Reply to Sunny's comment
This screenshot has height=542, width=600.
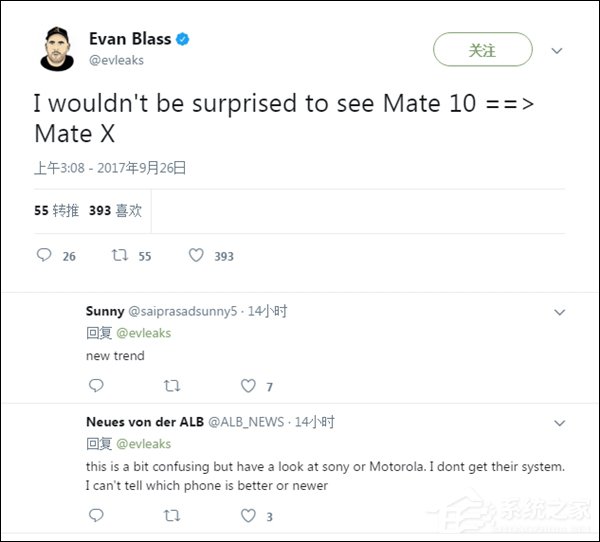[x=96, y=385]
